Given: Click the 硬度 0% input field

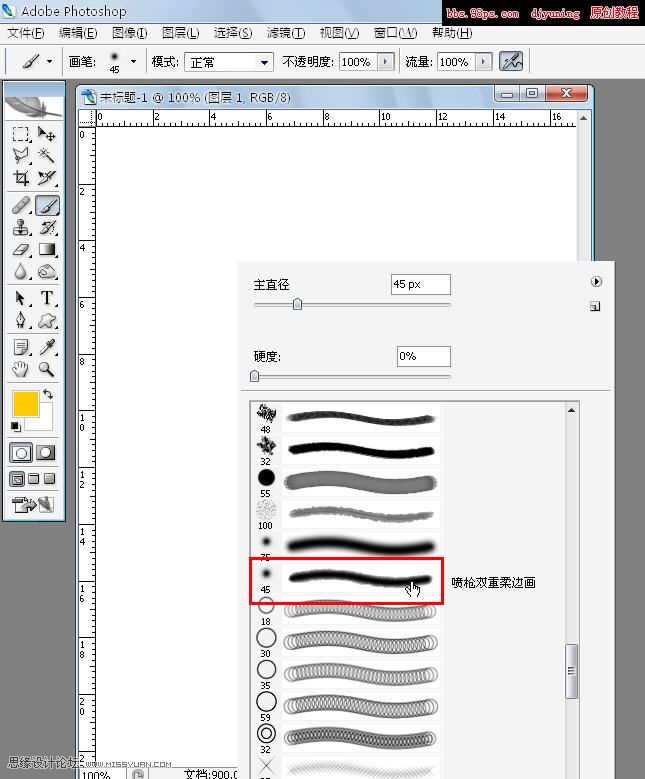Looking at the screenshot, I should pos(424,356).
